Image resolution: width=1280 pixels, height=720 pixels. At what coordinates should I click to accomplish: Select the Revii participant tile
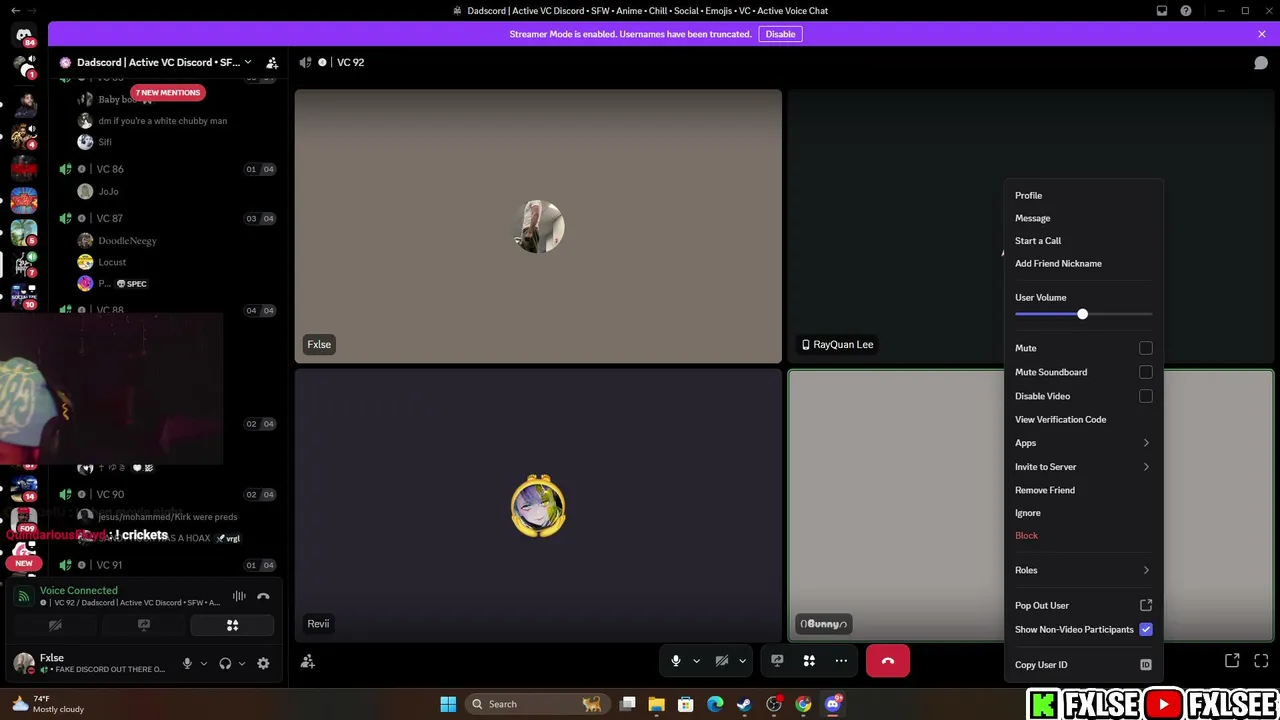(538, 505)
